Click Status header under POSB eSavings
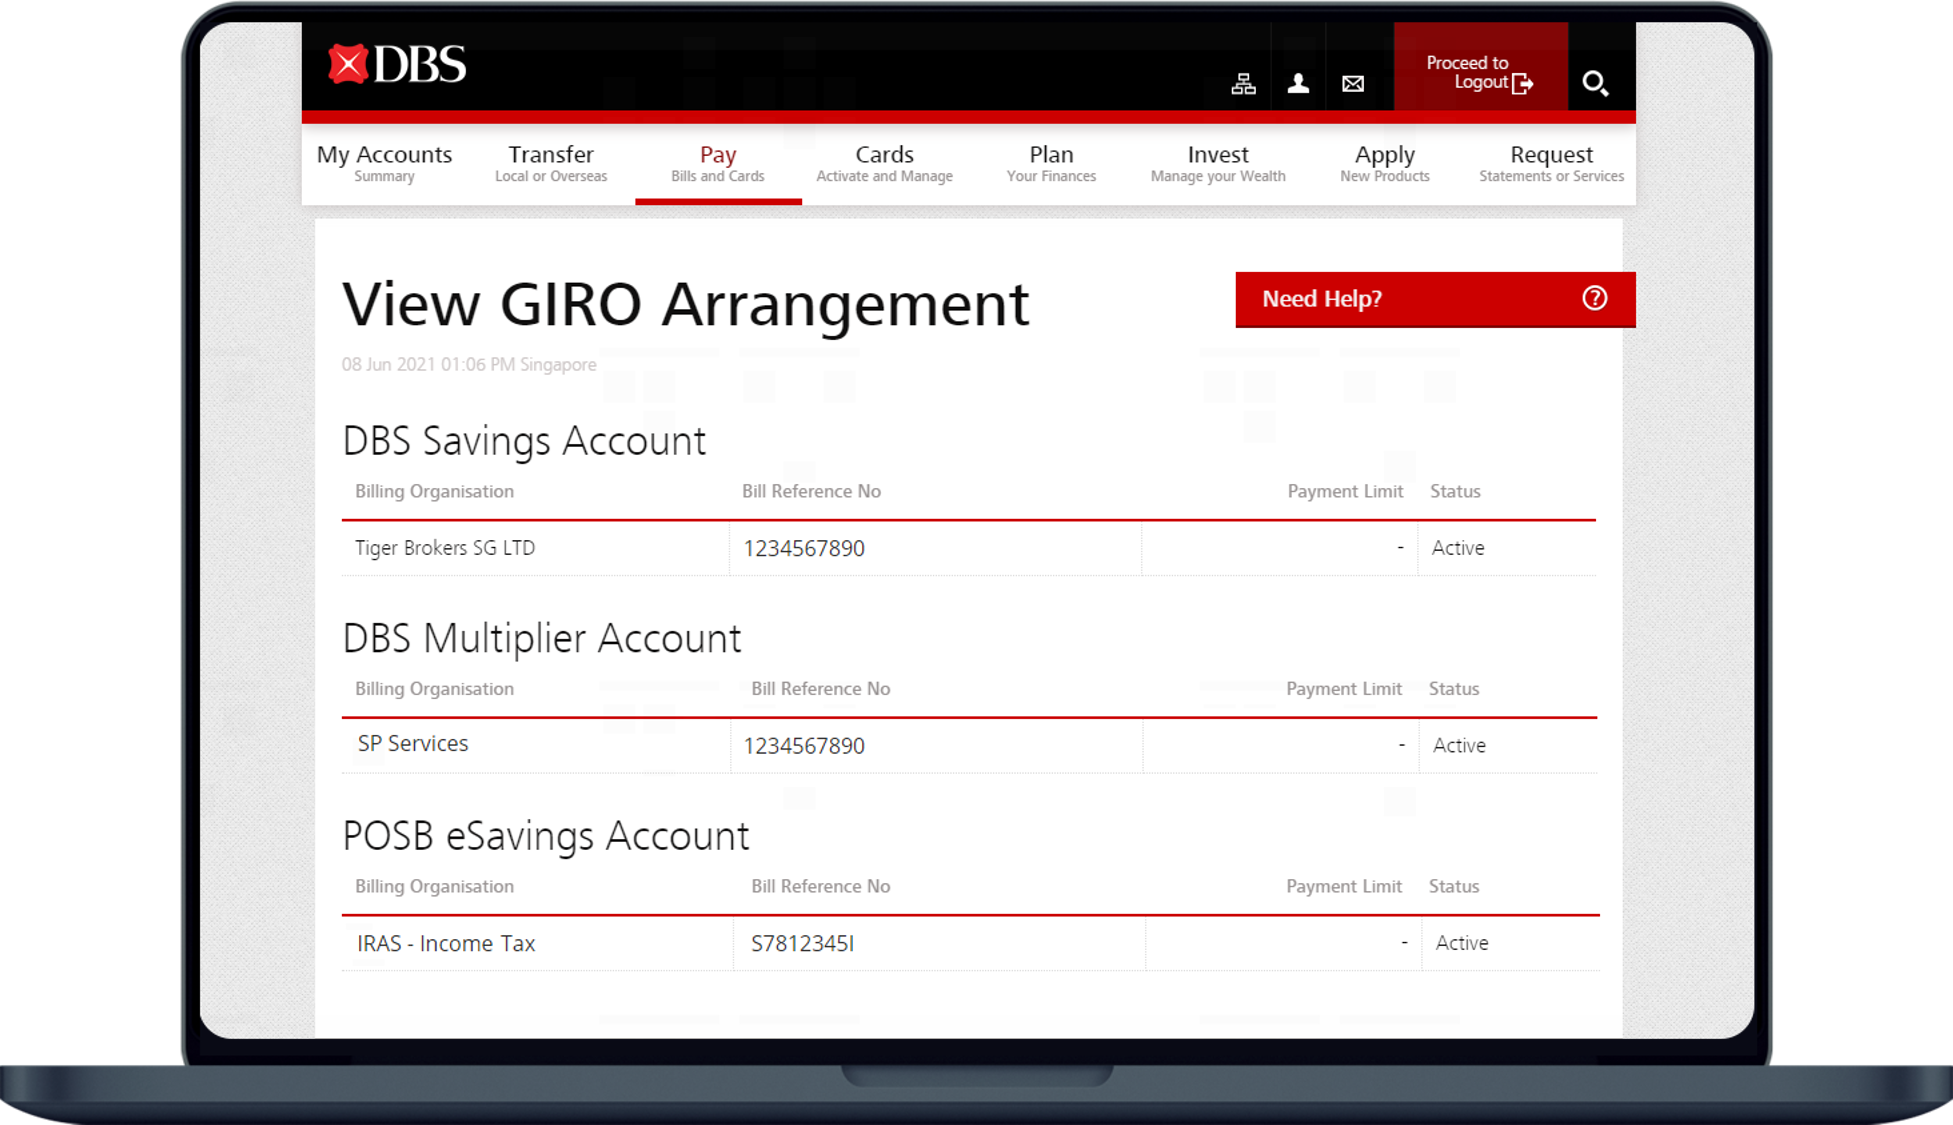The height and width of the screenshot is (1125, 1953). click(1454, 886)
